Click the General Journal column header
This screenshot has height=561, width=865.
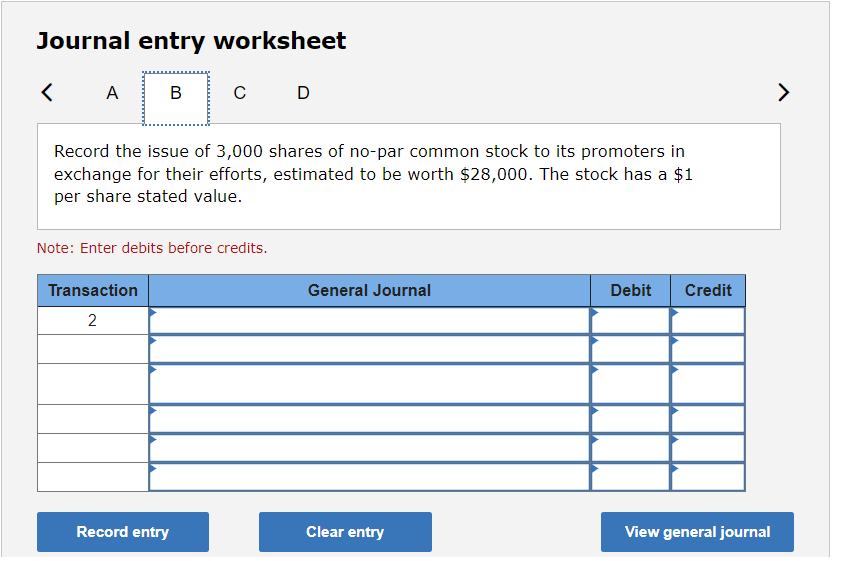(x=369, y=290)
